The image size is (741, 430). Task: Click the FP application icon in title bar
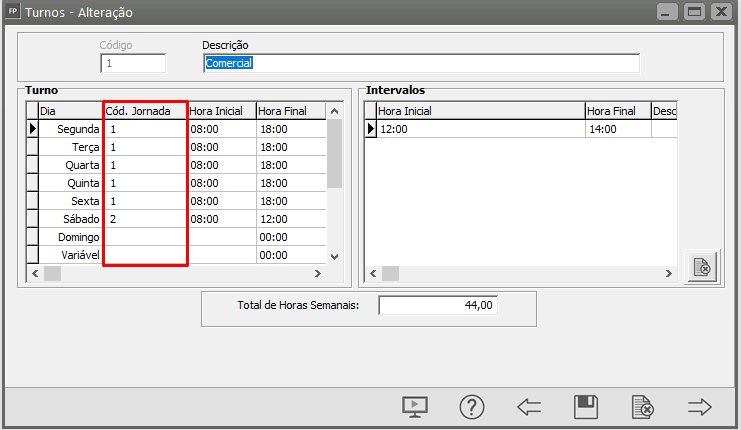coord(12,13)
